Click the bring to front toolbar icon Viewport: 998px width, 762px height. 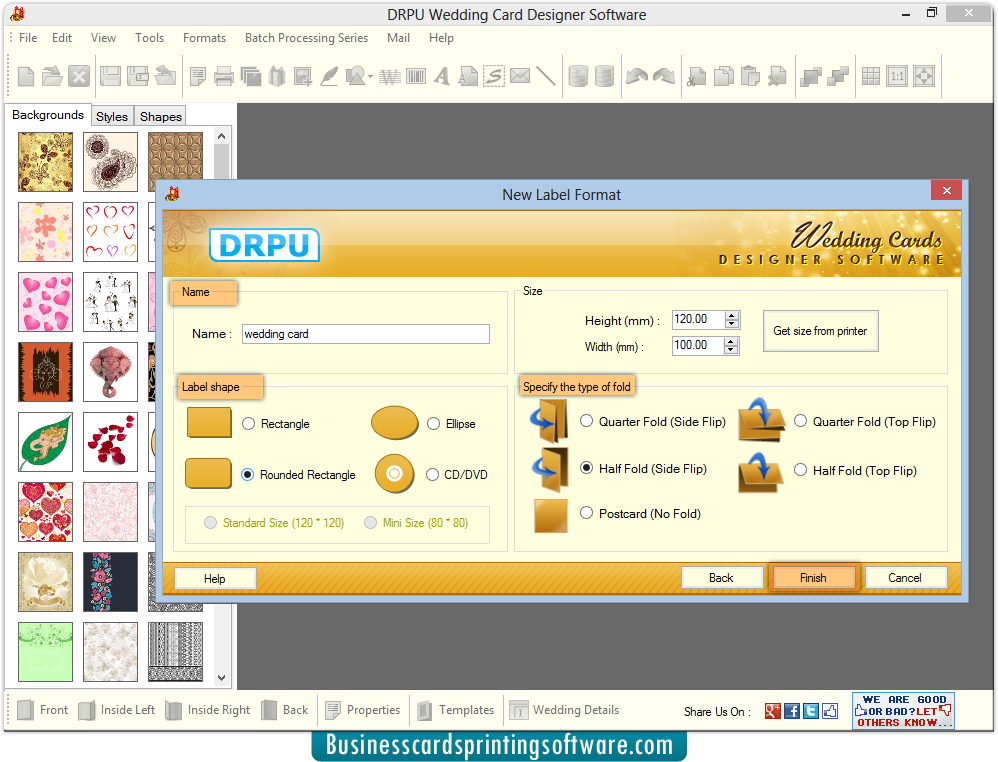810,77
